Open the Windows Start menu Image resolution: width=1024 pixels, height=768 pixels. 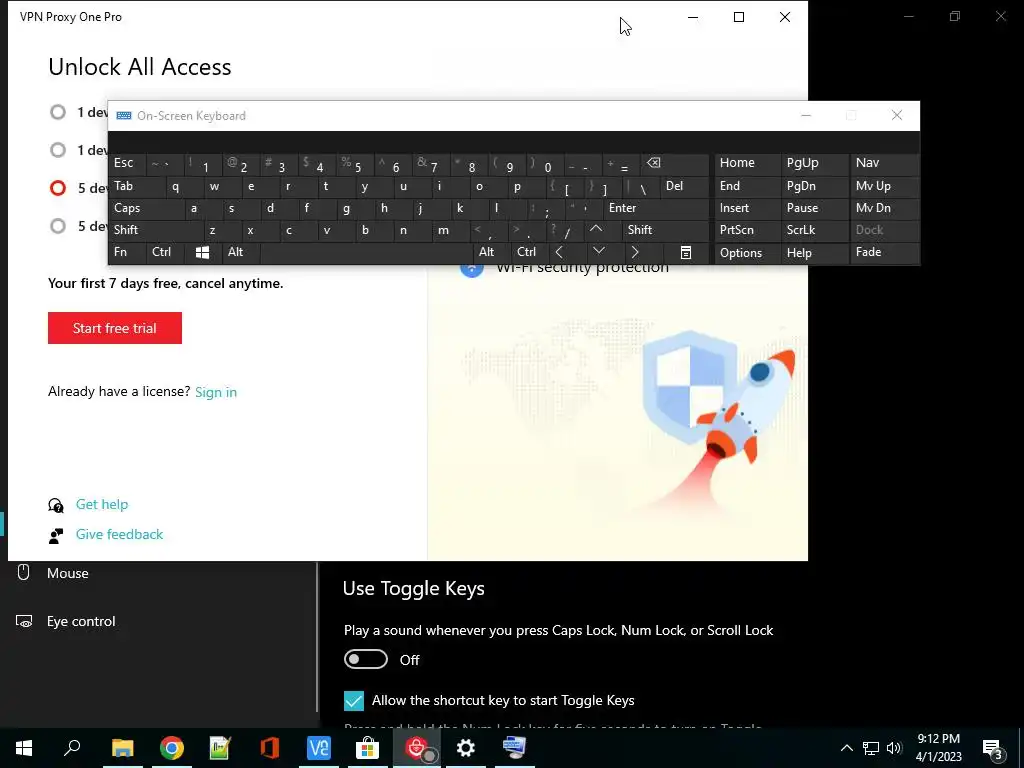point(24,748)
